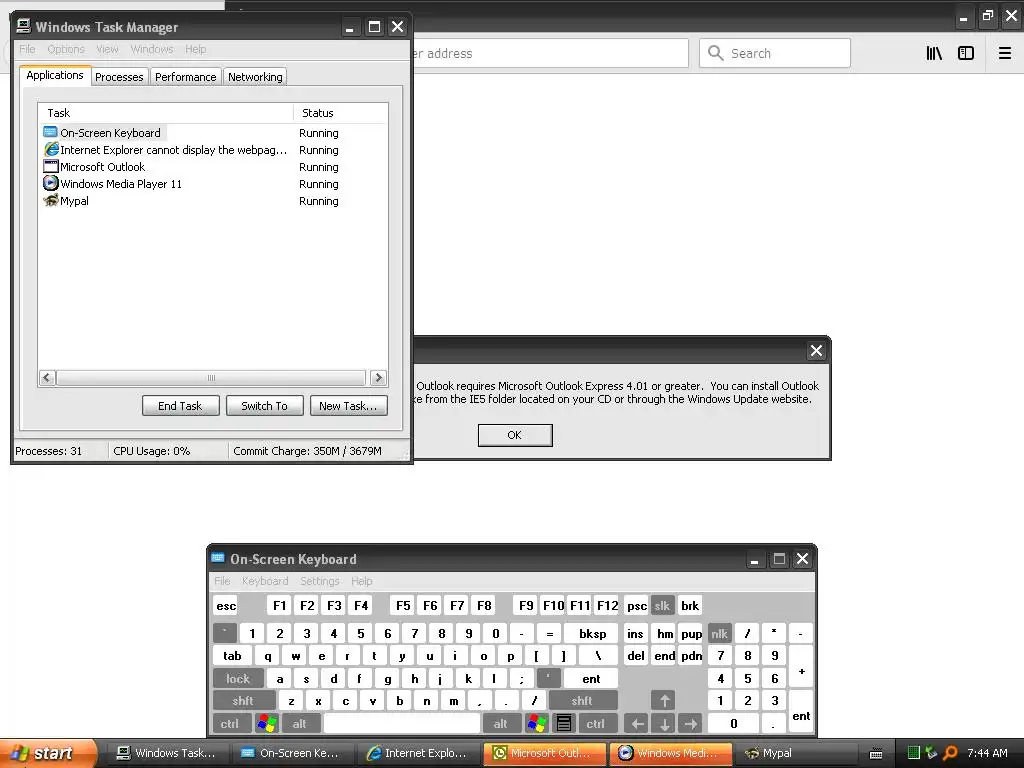Toggle the left alt key
Screen dimensions: 1024x768
pyautogui.click(x=300, y=724)
